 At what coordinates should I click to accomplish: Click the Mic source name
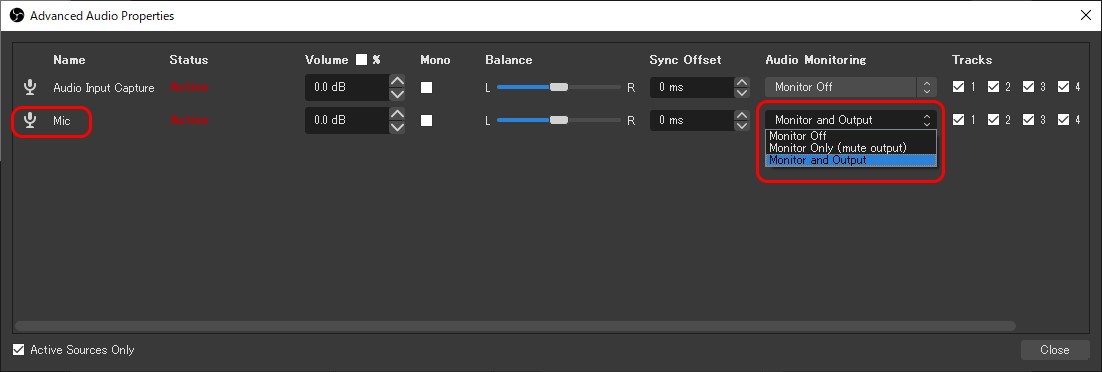coord(62,121)
